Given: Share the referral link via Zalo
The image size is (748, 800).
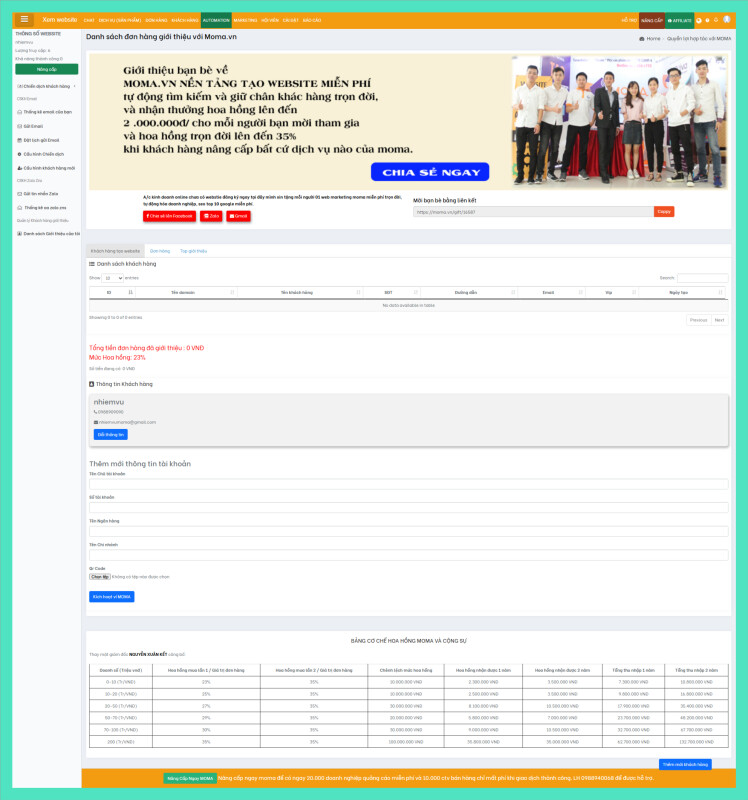Looking at the screenshot, I should tap(211, 216).
